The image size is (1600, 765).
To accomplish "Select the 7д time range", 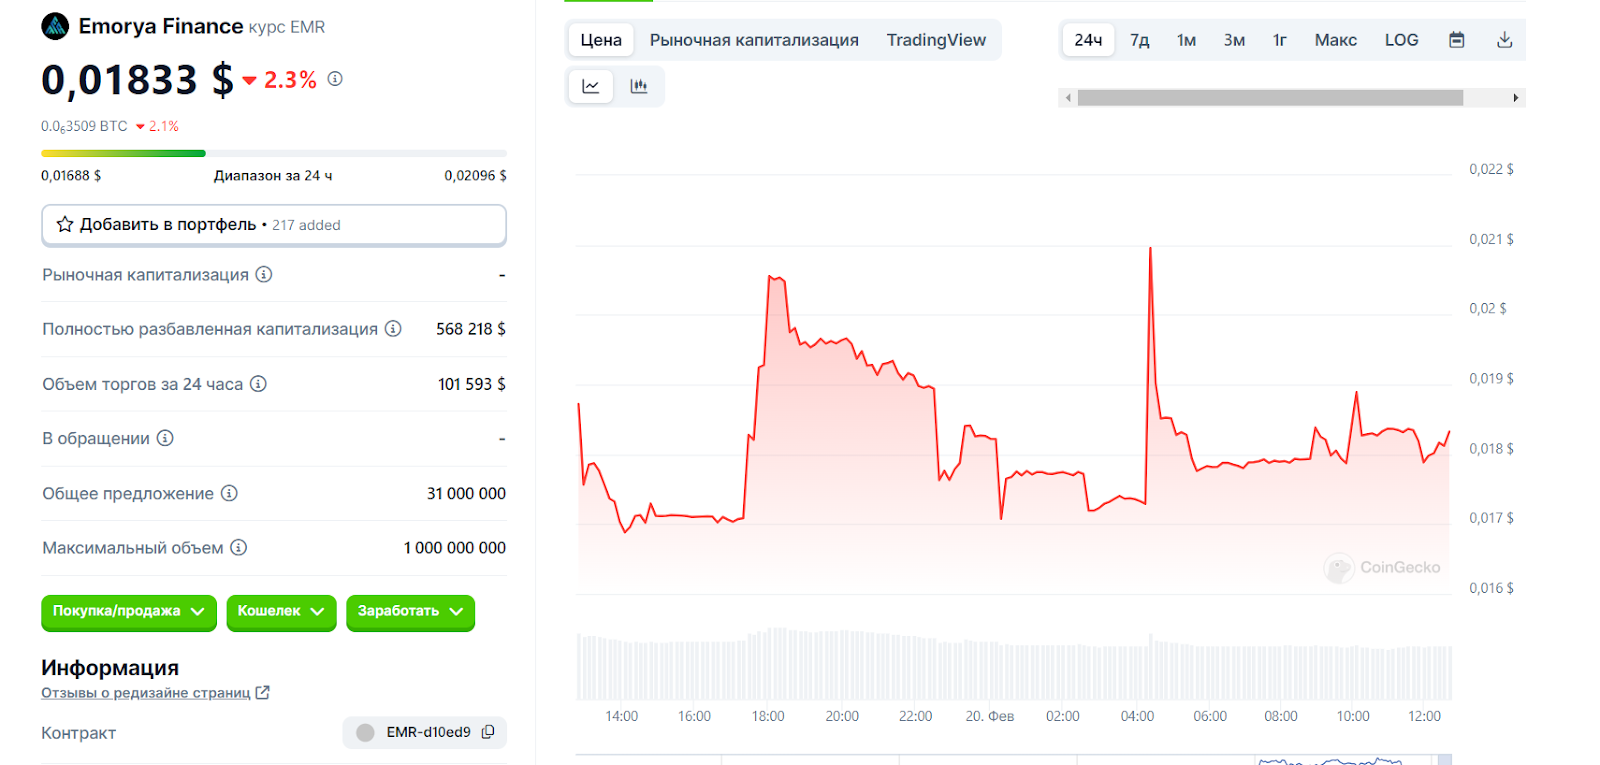I will [1140, 40].
